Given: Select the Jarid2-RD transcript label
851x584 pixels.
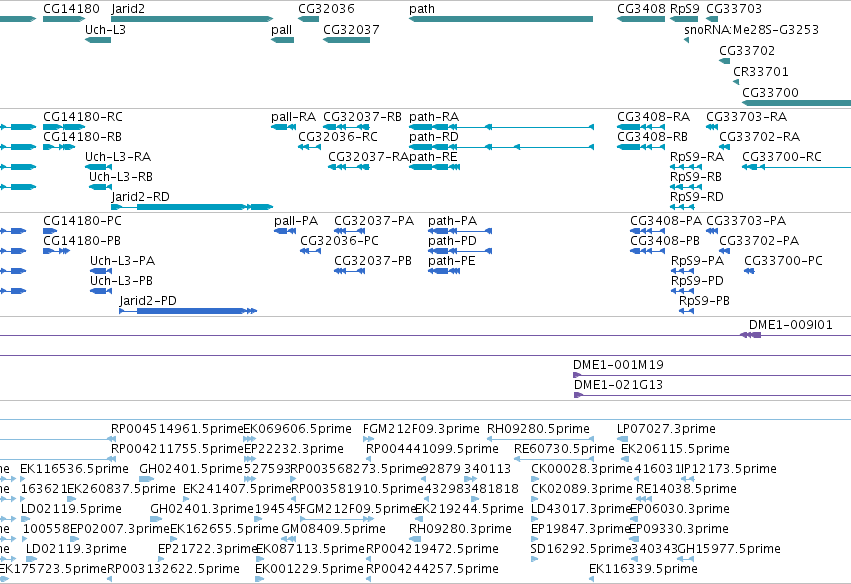Looking at the screenshot, I should (x=141, y=197).
